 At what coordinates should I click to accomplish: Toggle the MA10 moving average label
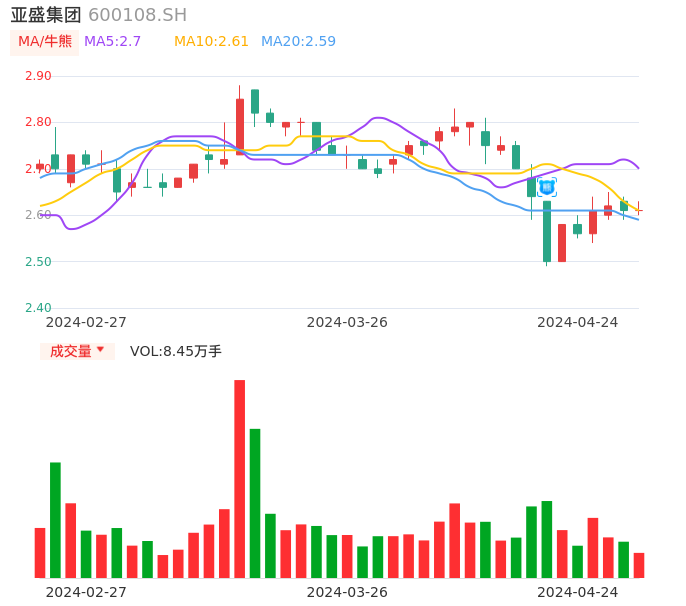click(211, 42)
